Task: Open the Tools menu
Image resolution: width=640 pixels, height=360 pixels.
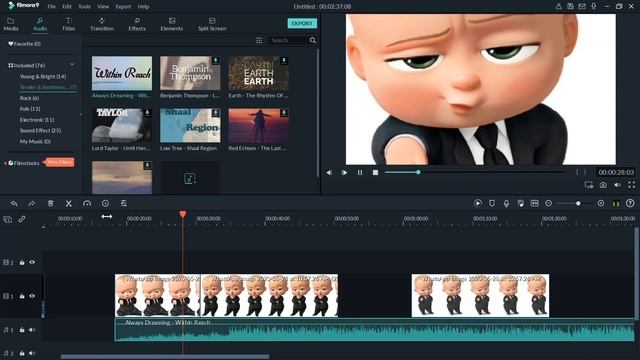Action: 84,7
